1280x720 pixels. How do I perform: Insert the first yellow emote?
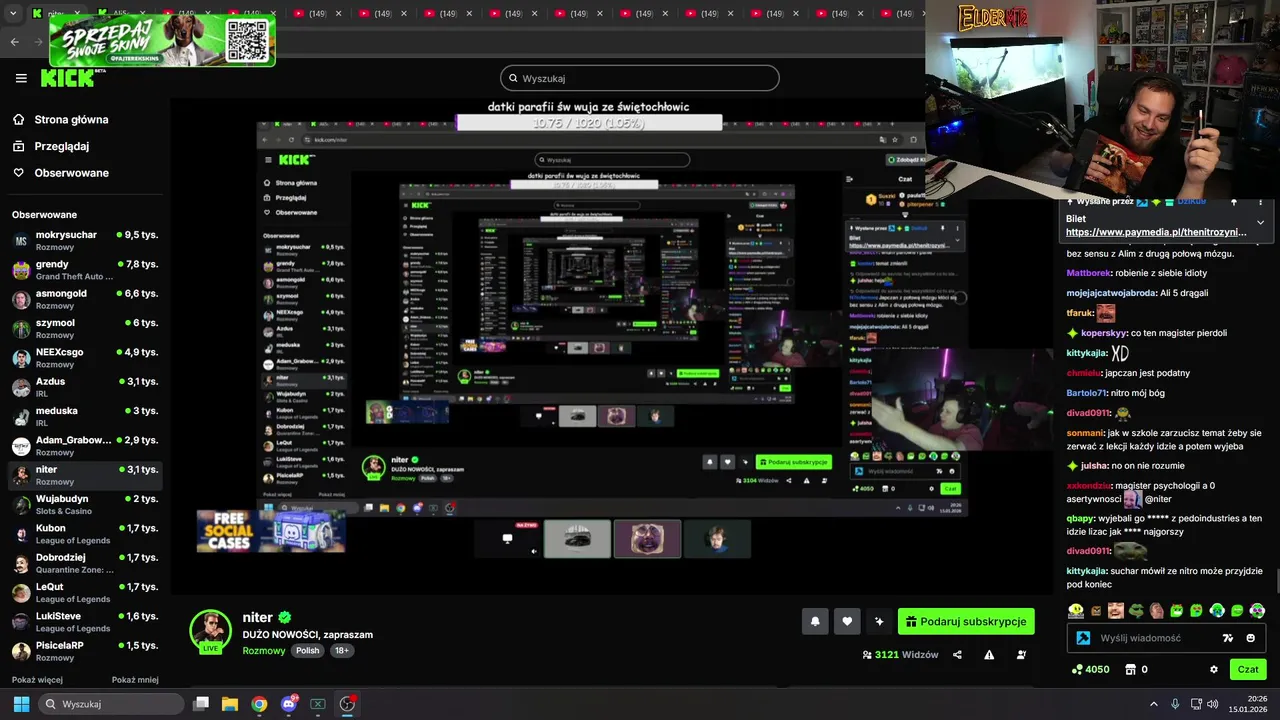(x=1076, y=610)
